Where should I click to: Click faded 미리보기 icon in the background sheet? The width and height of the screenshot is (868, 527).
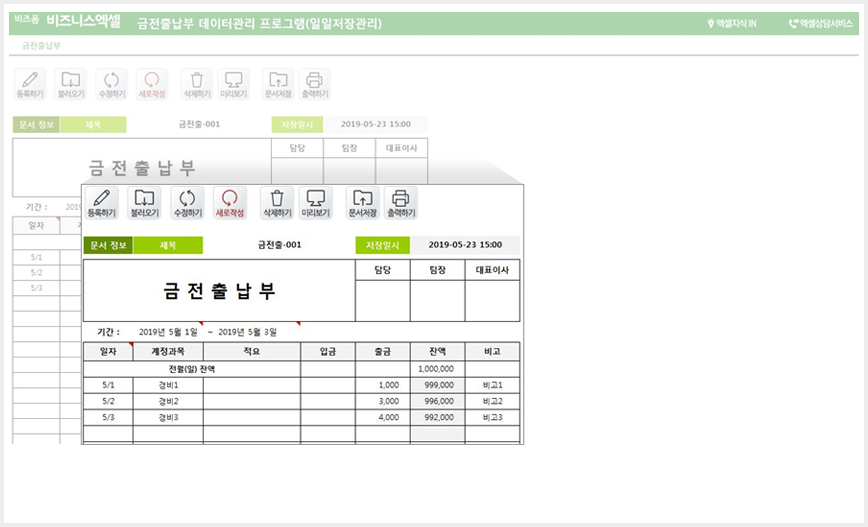[x=234, y=84]
